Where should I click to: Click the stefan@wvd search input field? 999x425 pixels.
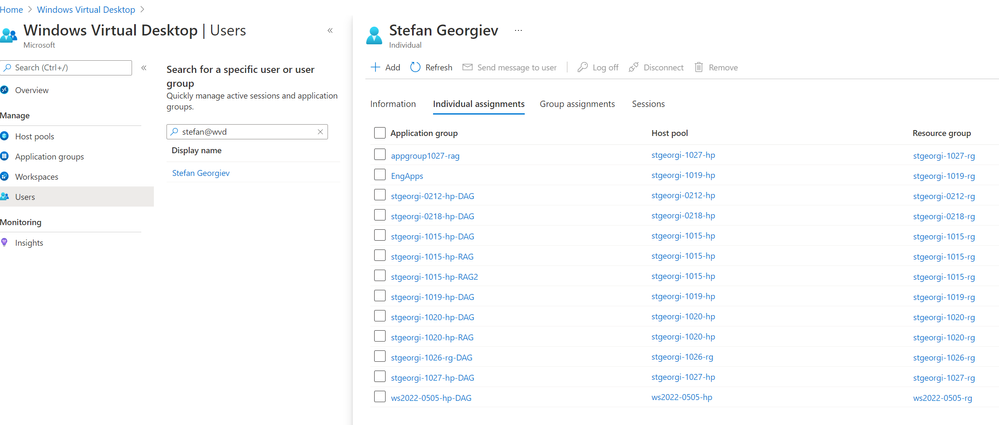coord(246,132)
